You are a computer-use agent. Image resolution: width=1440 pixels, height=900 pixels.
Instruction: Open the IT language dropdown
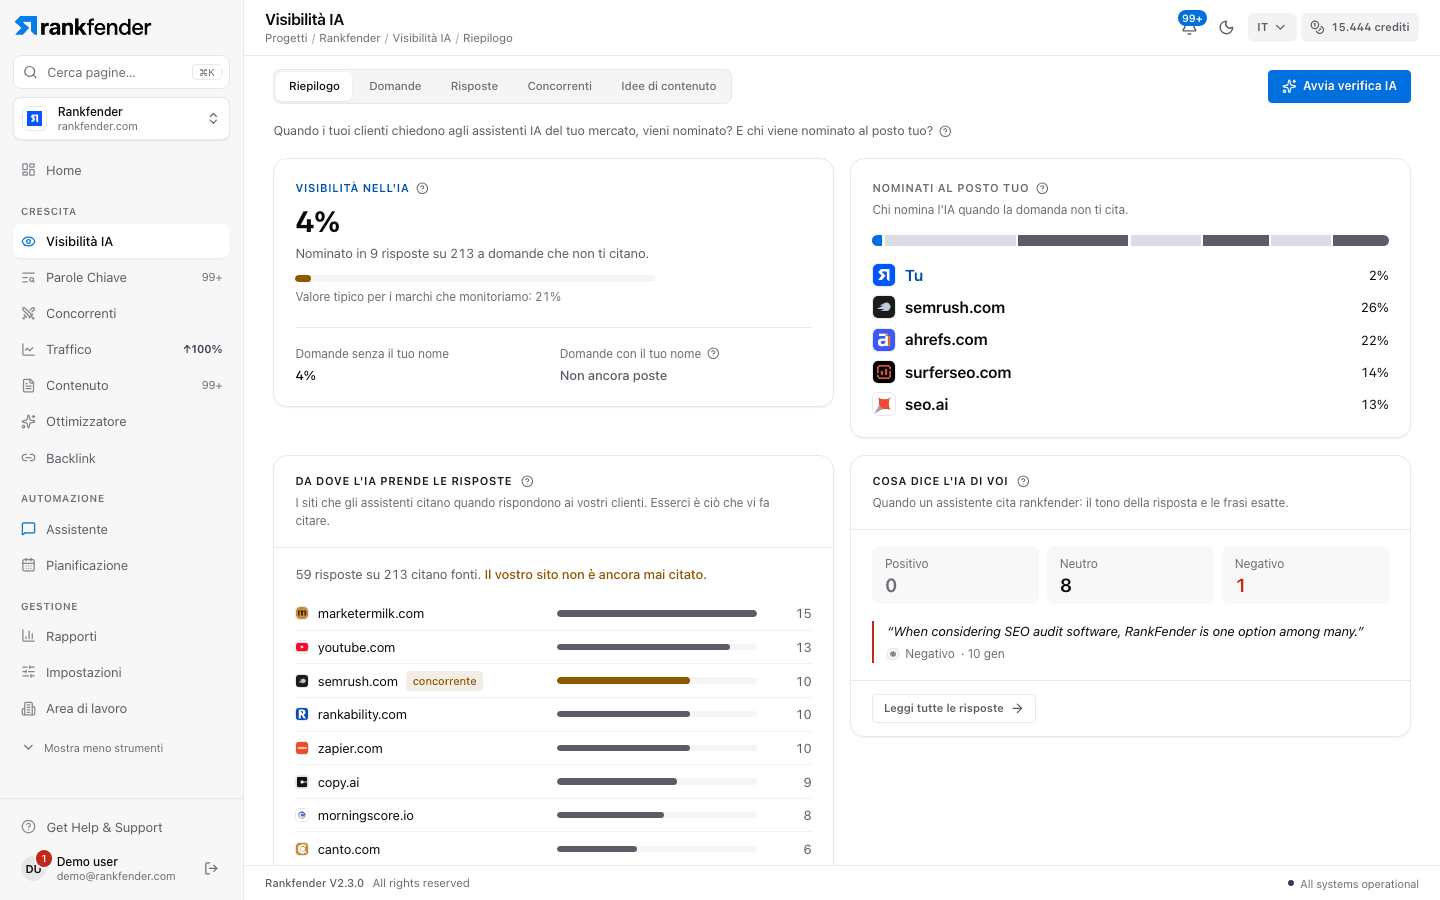click(1271, 27)
